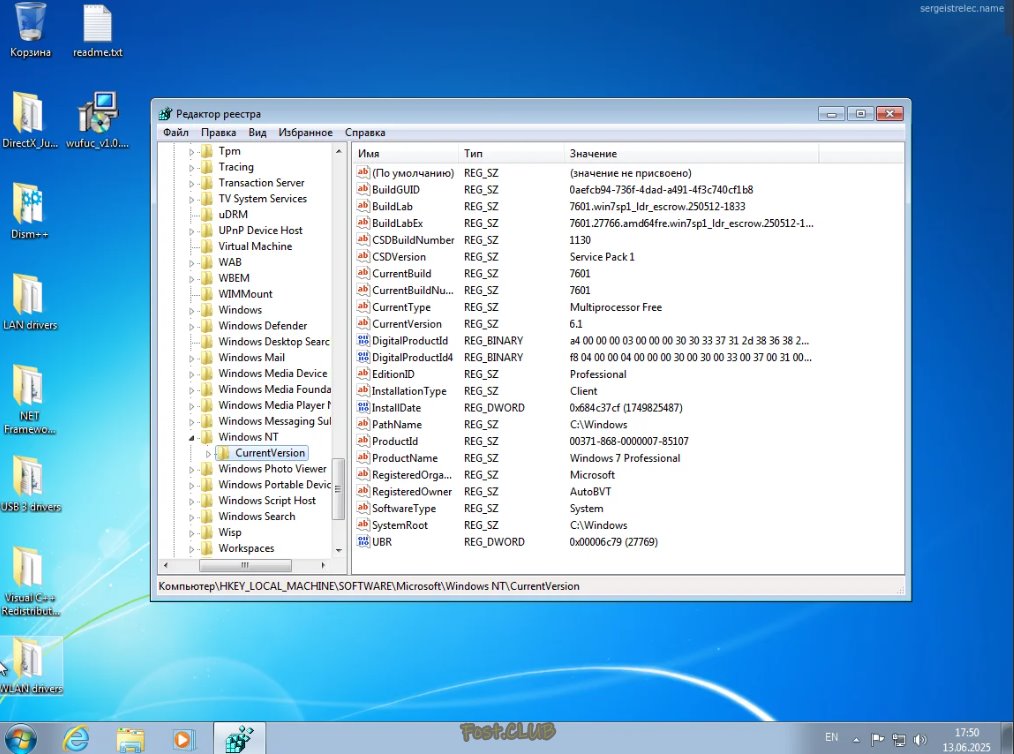Open the Вид menu
1014x754 pixels.
[x=257, y=133]
